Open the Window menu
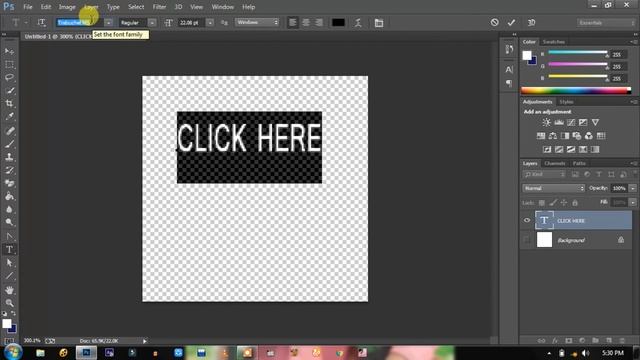Image resolution: width=640 pixels, height=360 pixels. point(222,7)
